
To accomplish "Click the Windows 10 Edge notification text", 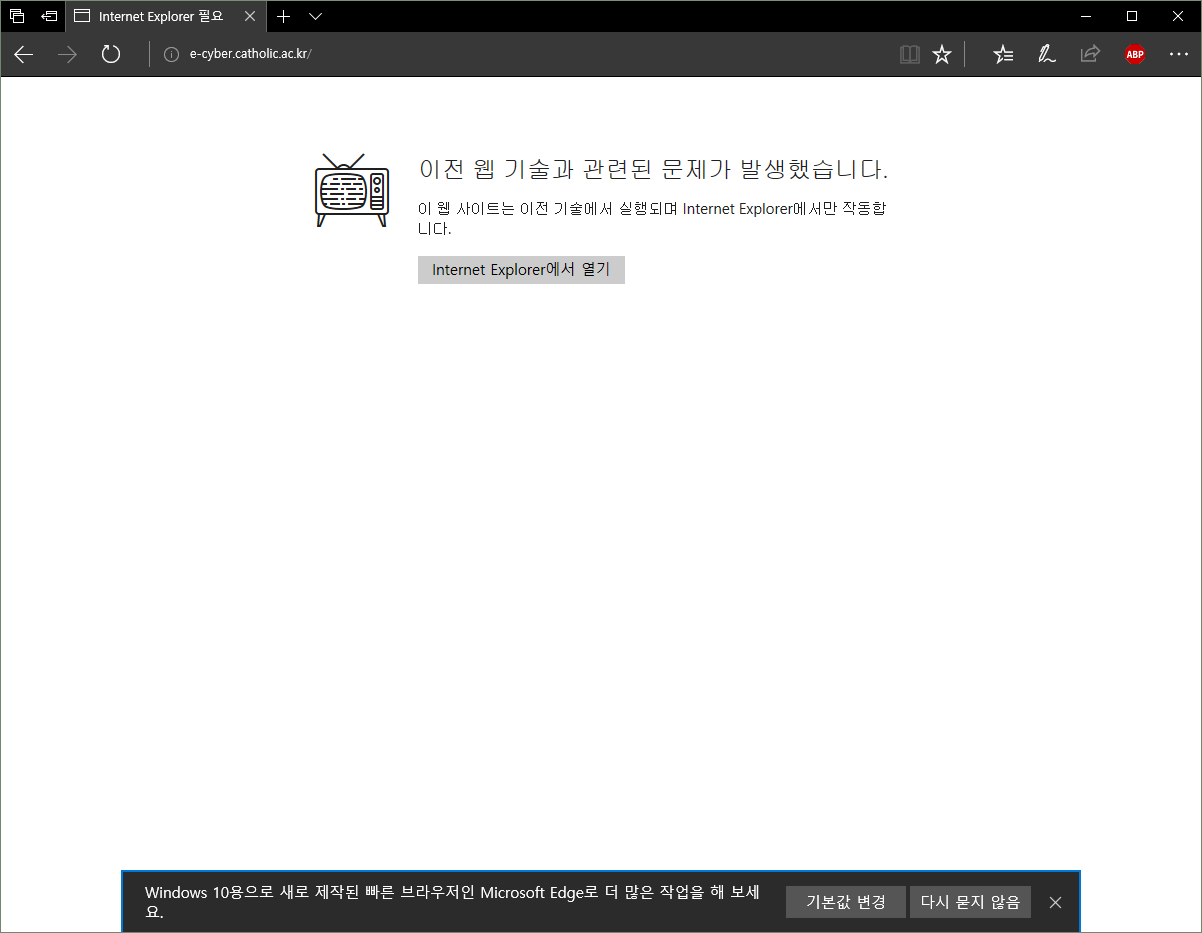I will coord(452,902).
